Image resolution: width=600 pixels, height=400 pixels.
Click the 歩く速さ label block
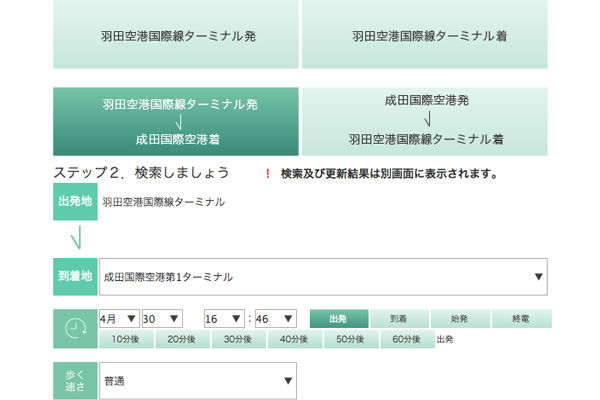pyautogui.click(x=75, y=381)
